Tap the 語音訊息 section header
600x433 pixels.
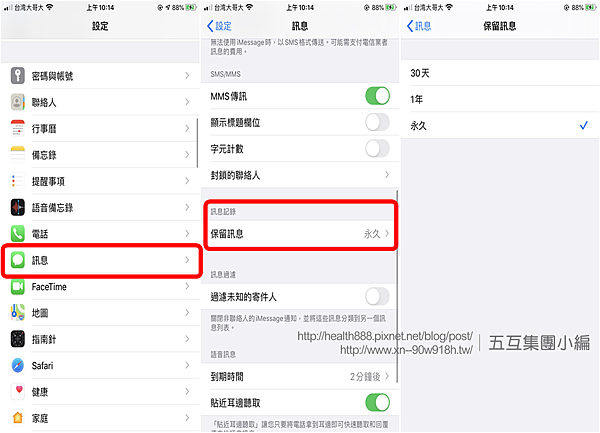pyautogui.click(x=223, y=355)
